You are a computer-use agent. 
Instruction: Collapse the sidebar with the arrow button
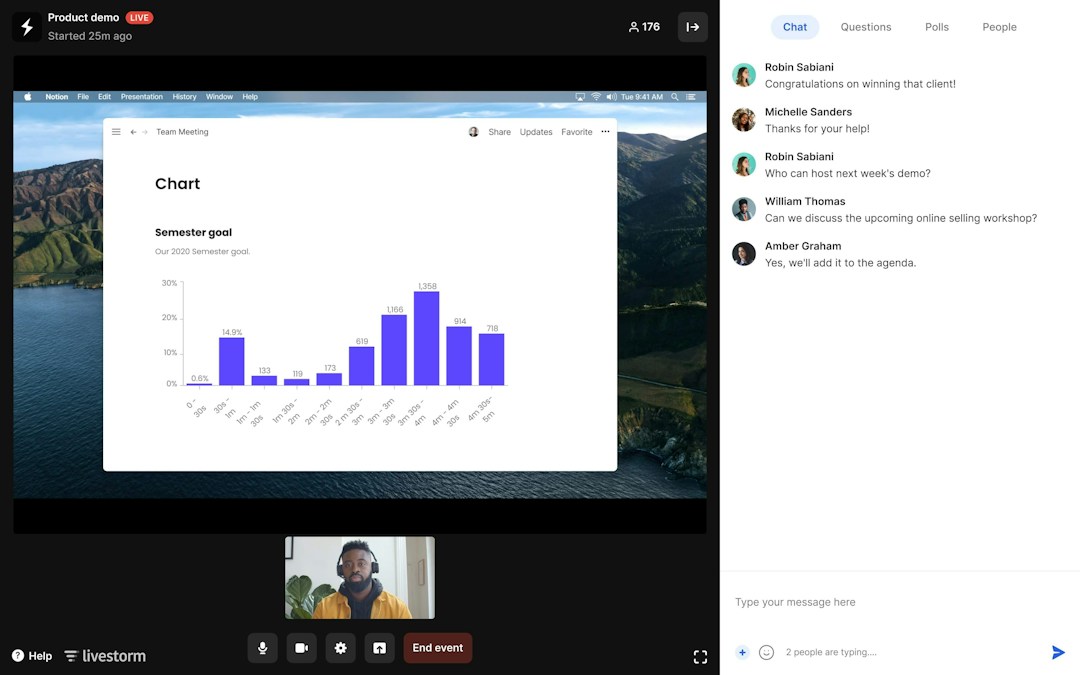[x=692, y=27]
